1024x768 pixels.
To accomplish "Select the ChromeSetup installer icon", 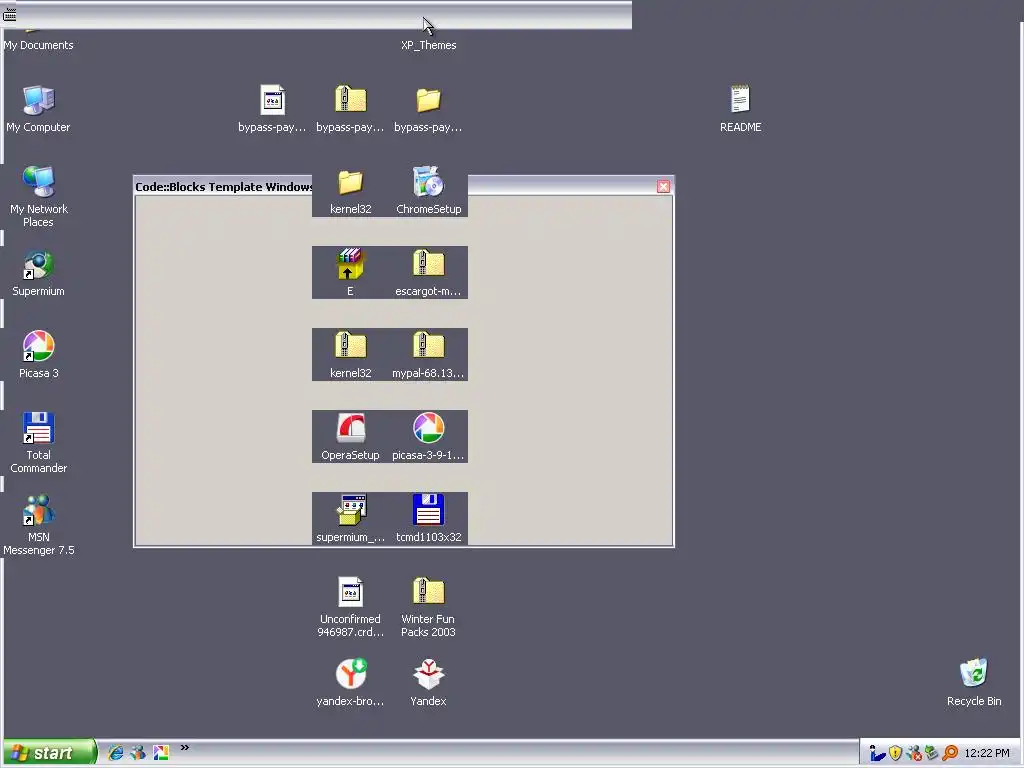I will click(x=428, y=182).
